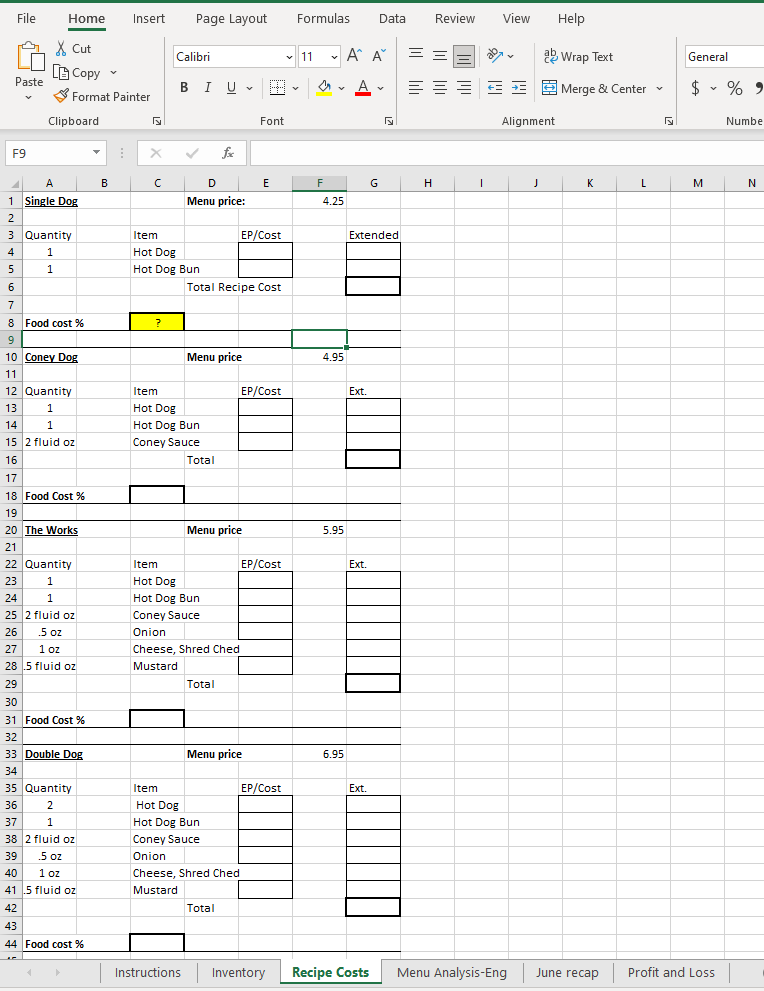
Task: Click Increase Indent icon
Action: (x=519, y=88)
